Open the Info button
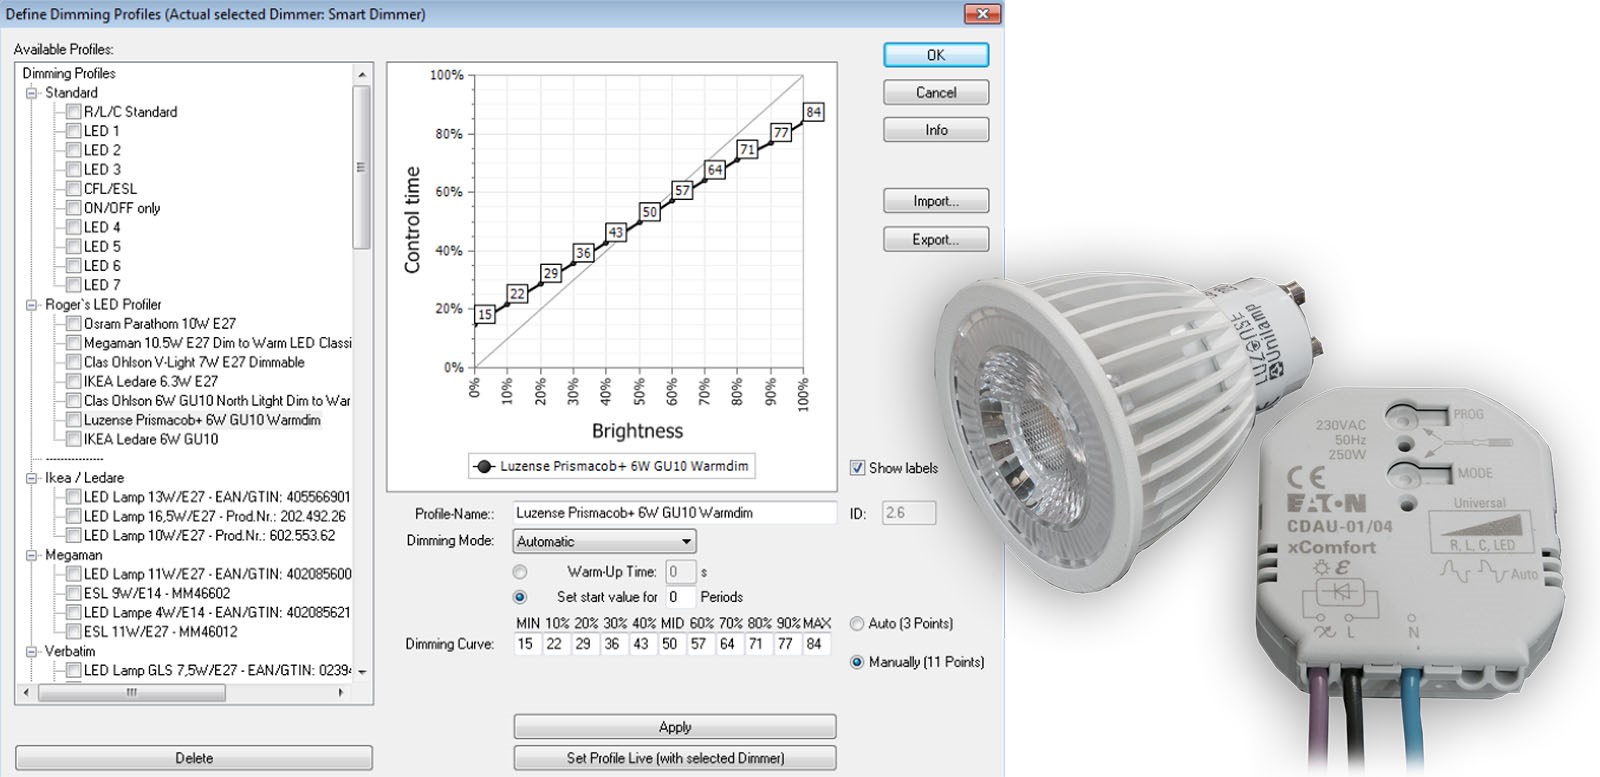 936,130
